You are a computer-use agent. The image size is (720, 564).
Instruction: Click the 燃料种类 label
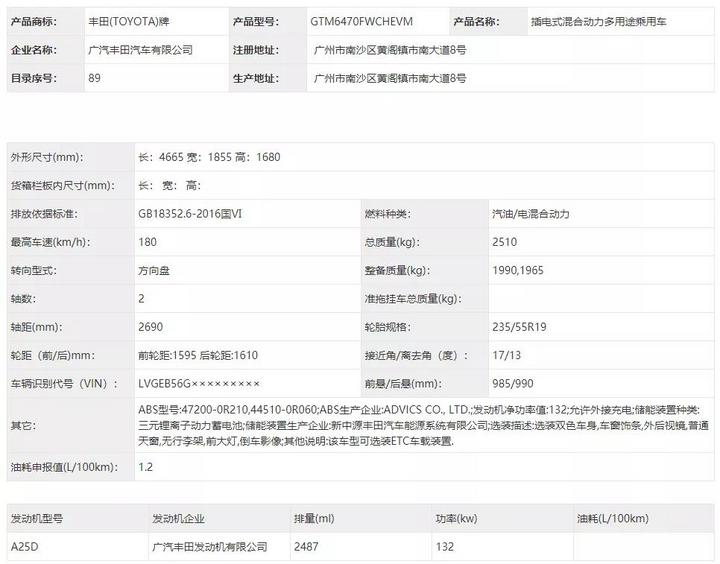(388, 214)
